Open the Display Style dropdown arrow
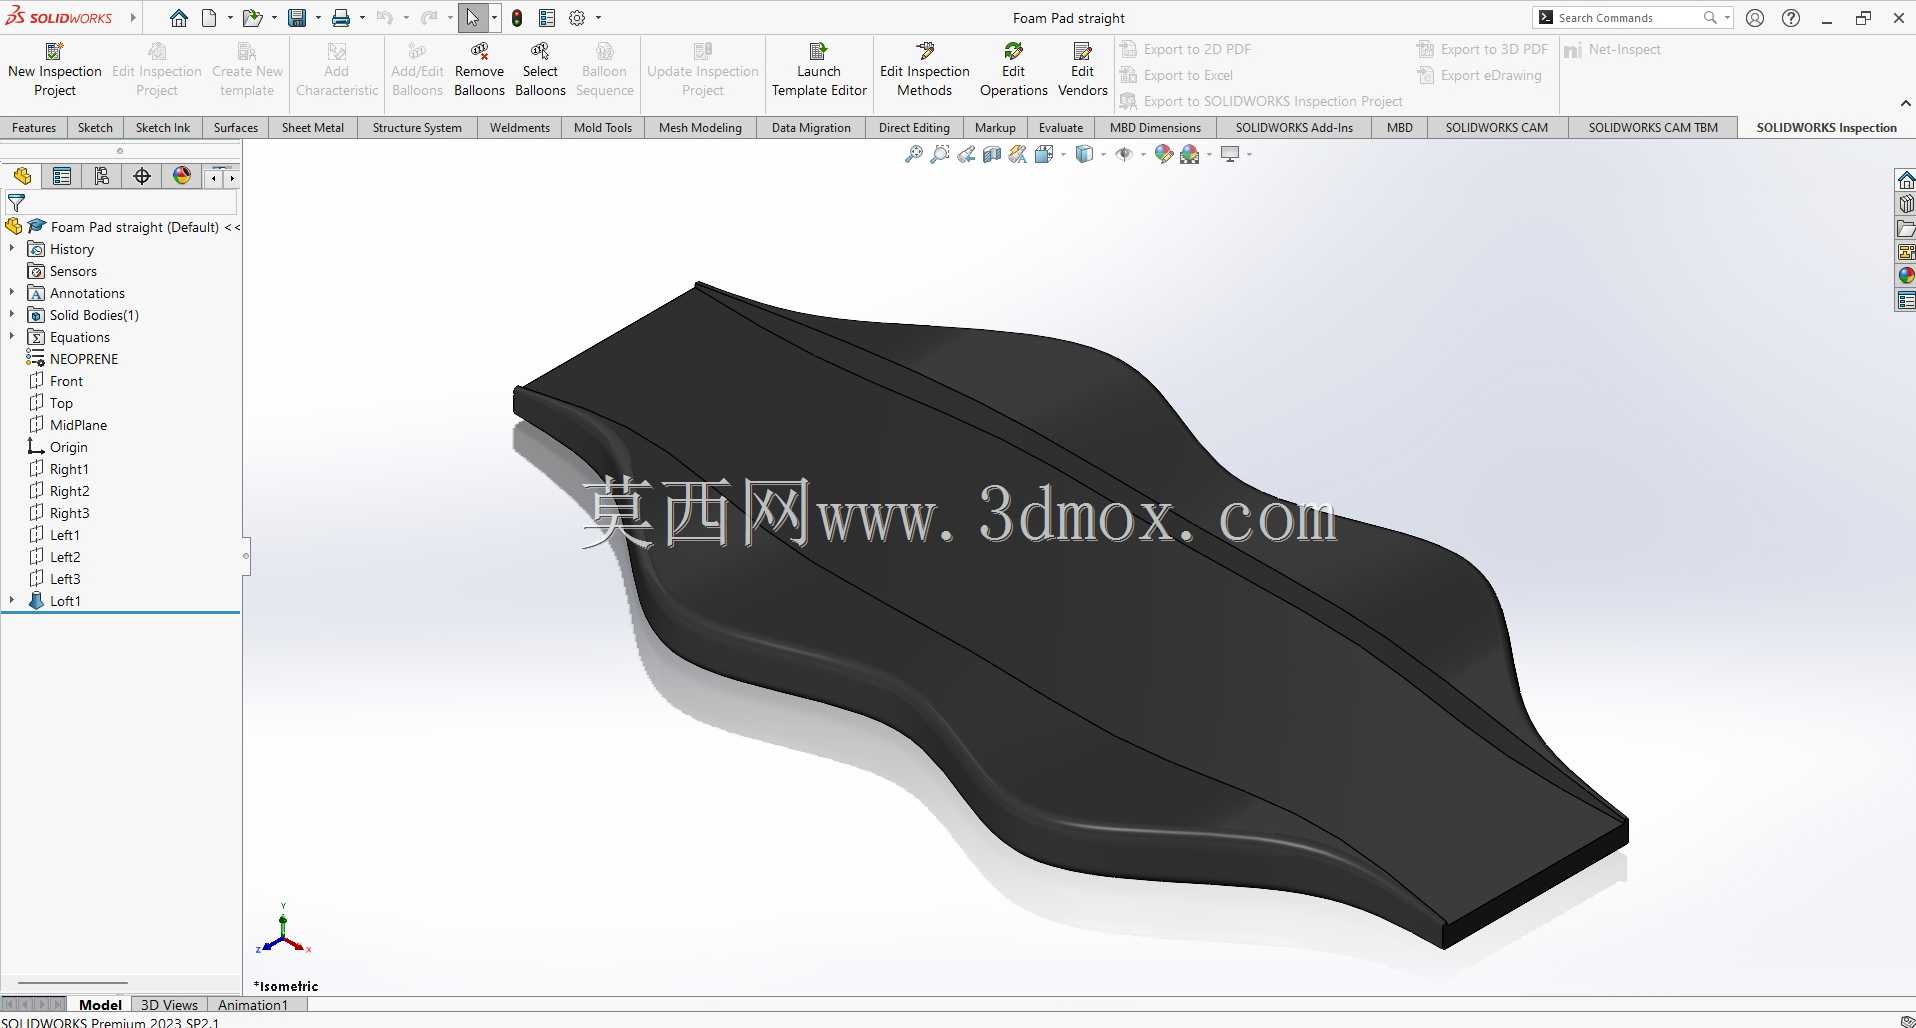1916x1028 pixels. click(1103, 154)
